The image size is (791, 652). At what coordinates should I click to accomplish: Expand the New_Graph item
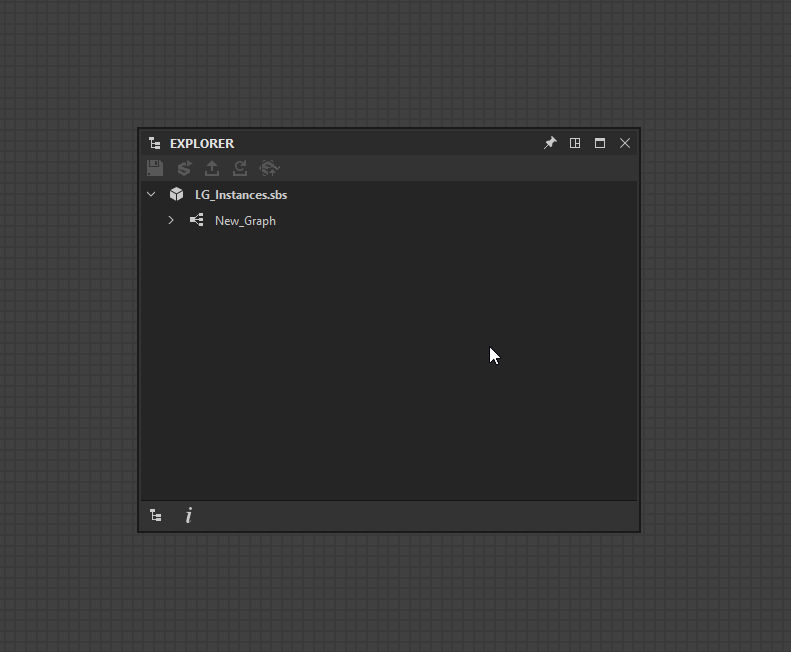[171, 221]
